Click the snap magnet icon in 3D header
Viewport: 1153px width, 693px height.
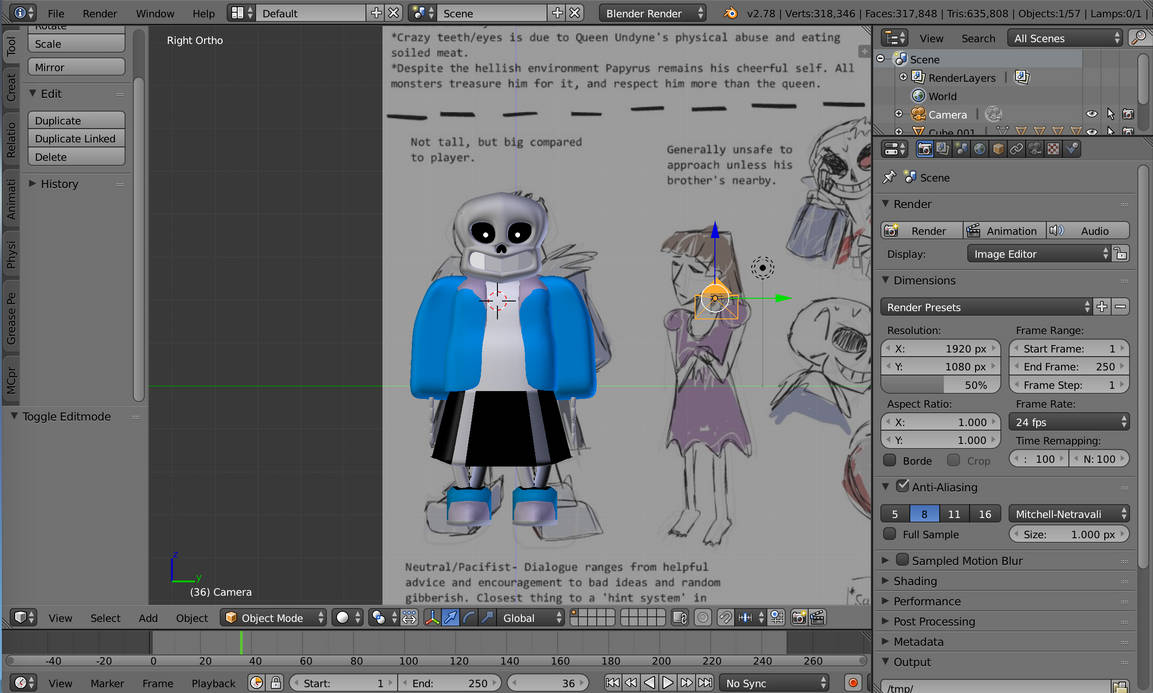(x=725, y=618)
